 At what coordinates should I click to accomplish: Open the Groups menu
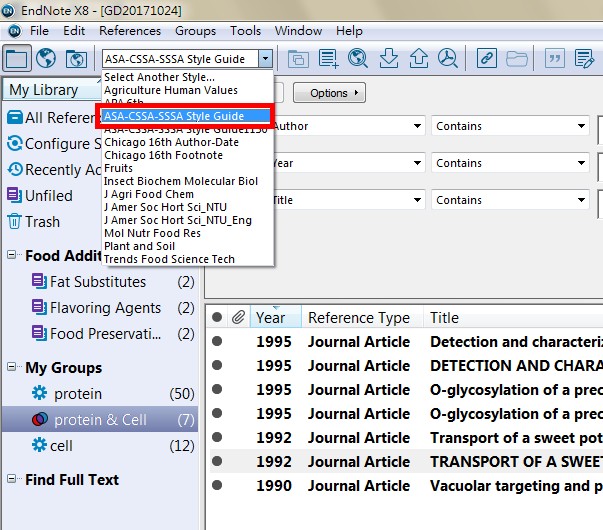click(x=195, y=31)
